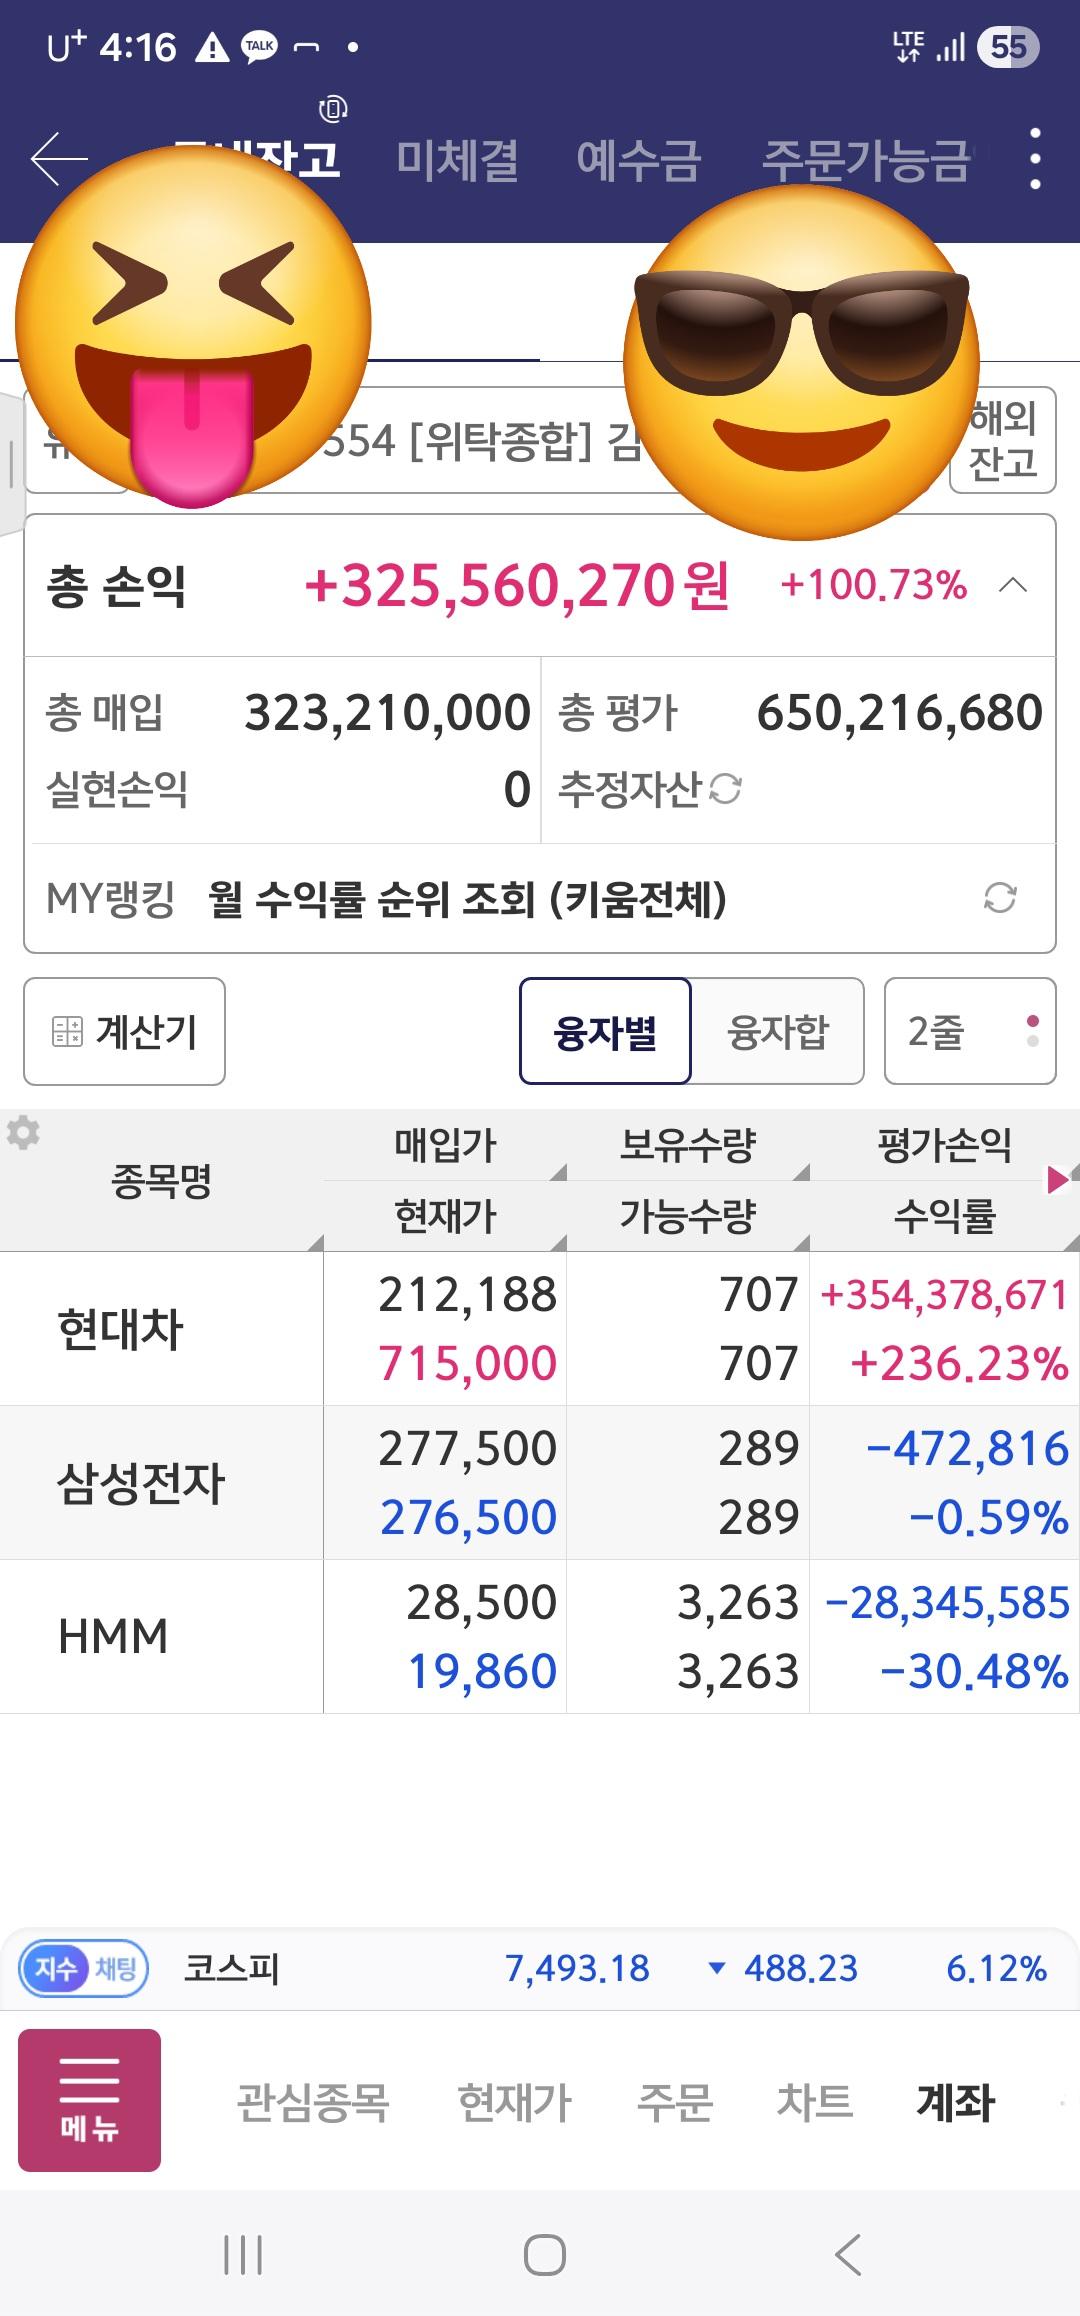Collapse the 총 손익 summary chevron
This screenshot has width=1080, height=2316.
[x=1013, y=585]
